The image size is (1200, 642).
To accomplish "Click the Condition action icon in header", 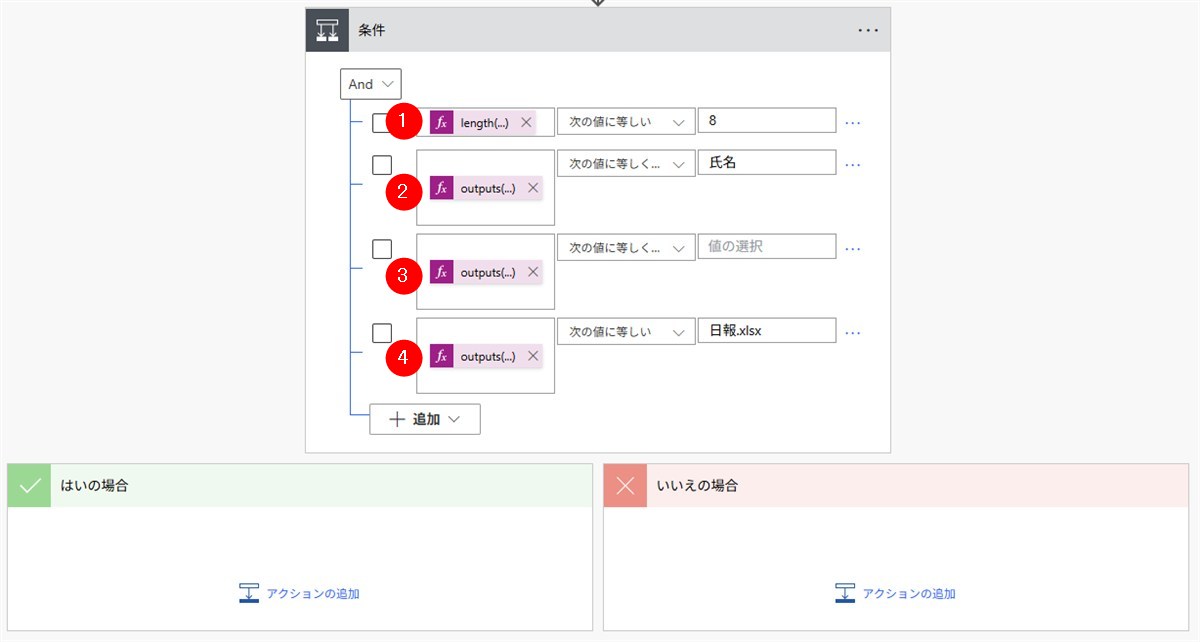I will click(327, 30).
